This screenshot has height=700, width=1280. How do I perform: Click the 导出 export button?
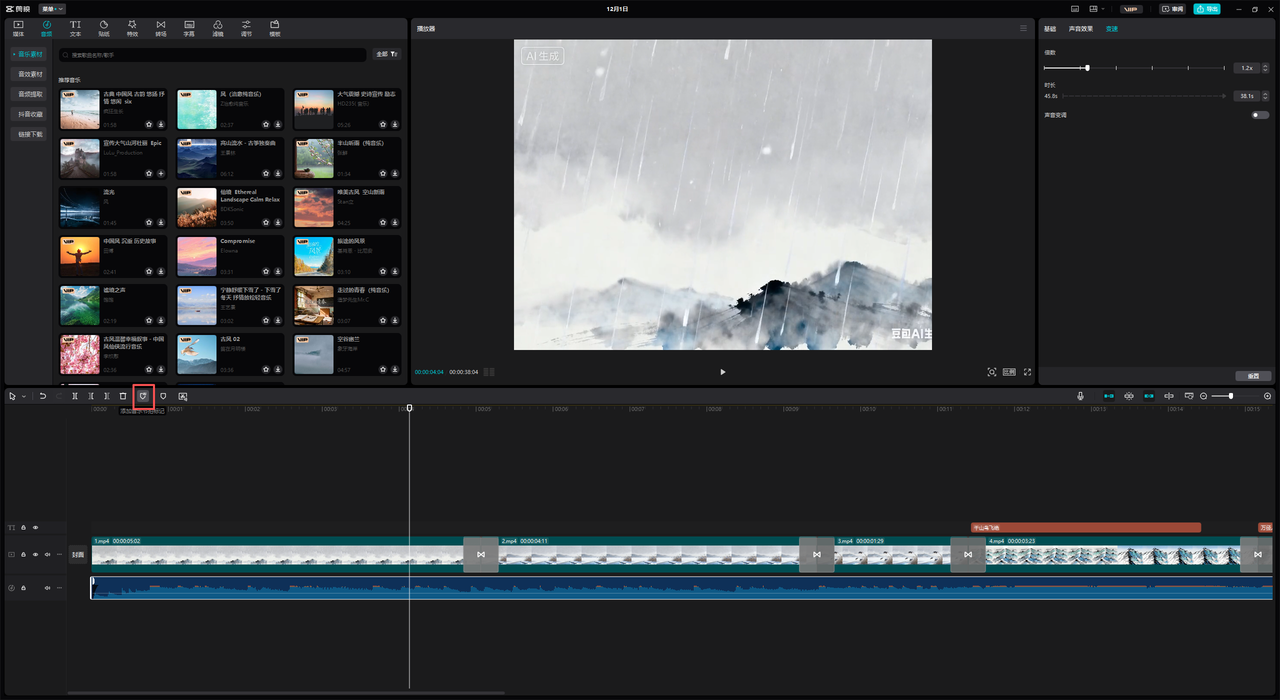pos(1207,9)
